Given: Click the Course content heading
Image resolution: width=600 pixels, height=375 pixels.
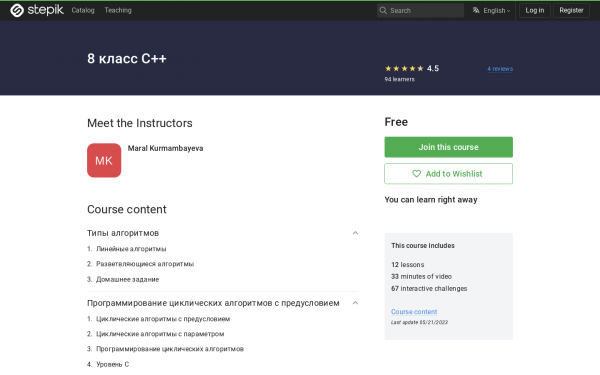Looking at the screenshot, I should tap(127, 209).
